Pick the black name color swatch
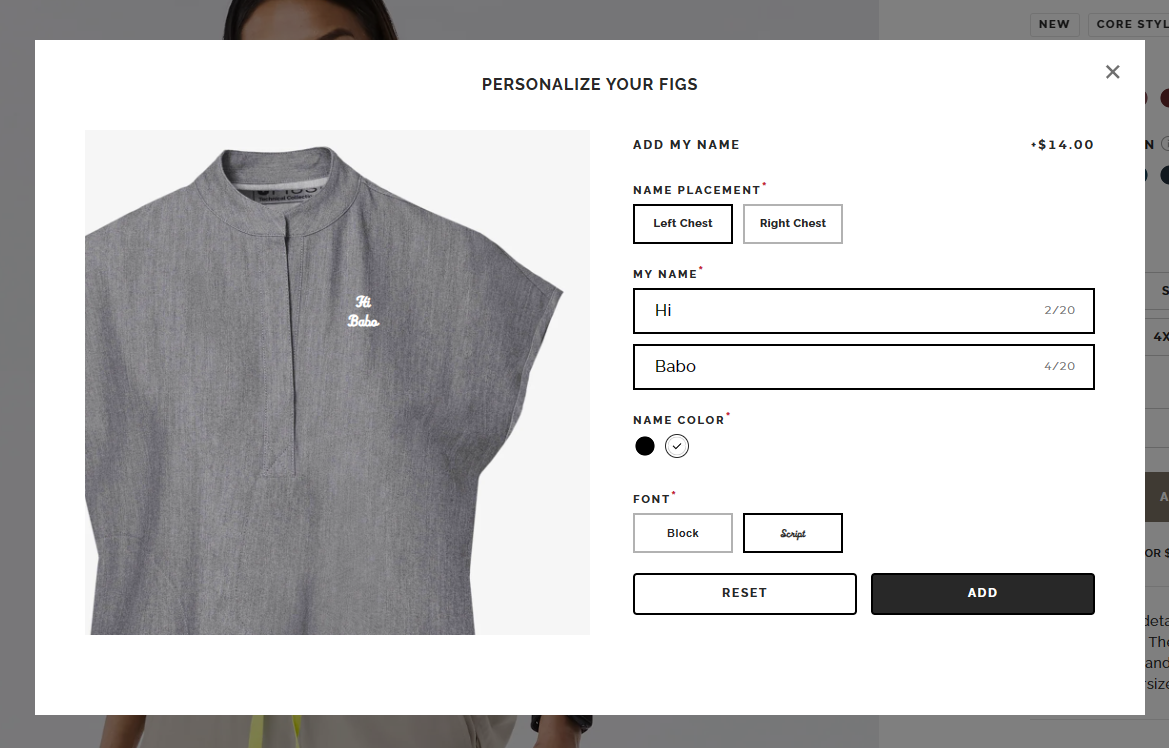 pos(645,446)
